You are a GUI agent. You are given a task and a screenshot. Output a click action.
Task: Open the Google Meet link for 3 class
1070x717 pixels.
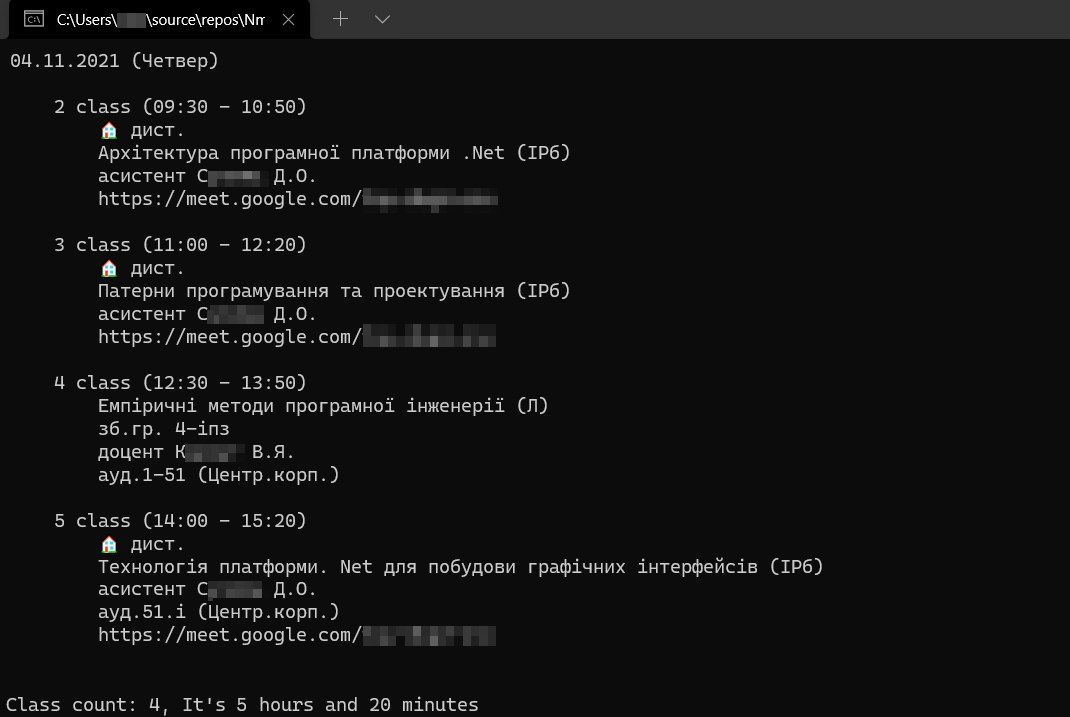click(297, 336)
